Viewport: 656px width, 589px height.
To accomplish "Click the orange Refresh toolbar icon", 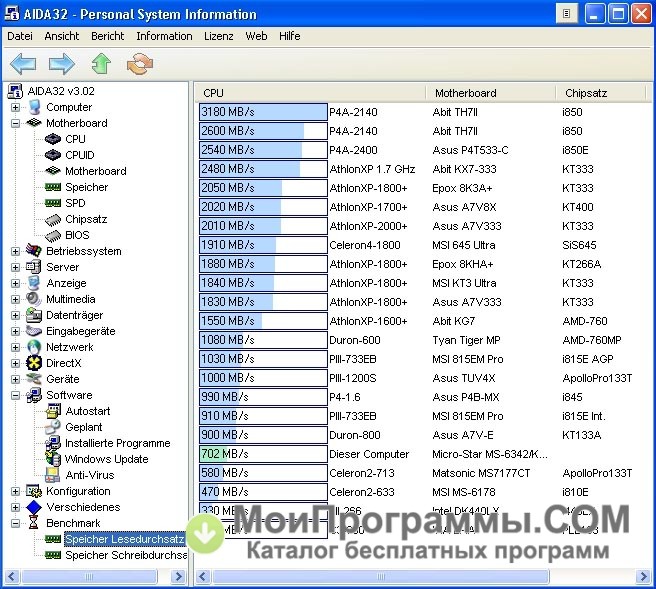I will click(140, 64).
